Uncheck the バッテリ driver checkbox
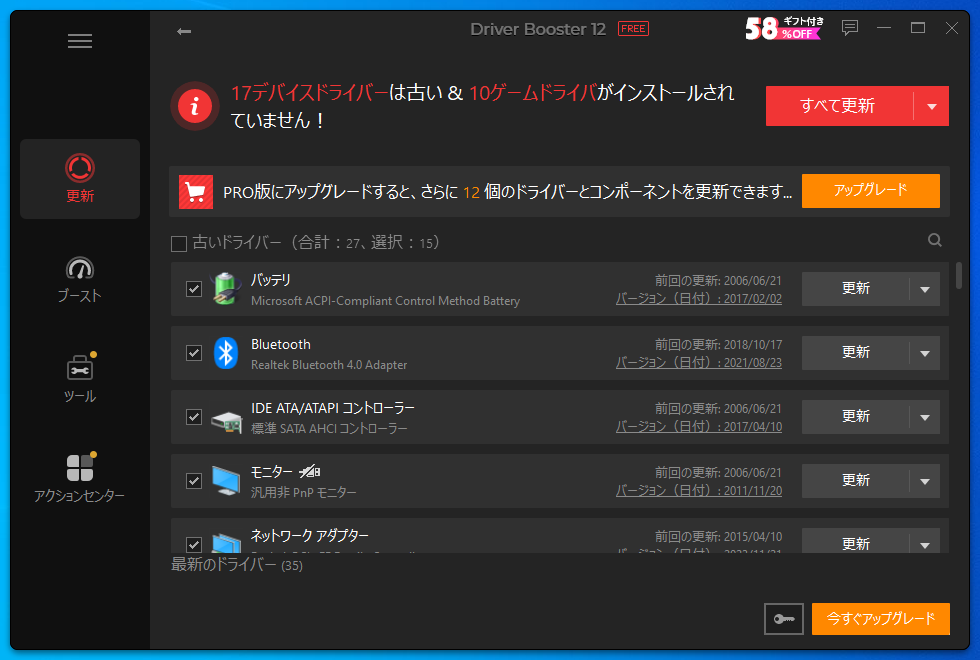 click(x=194, y=289)
